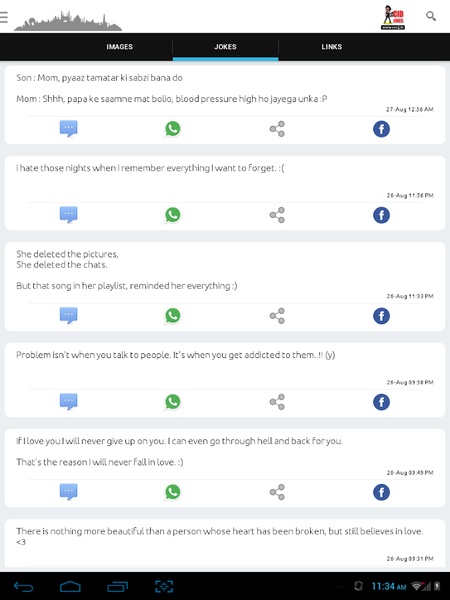Viewport: 450px width, 600px height.
Task: Open the 'nothing more beautiful' joke card
Action: 225,545
